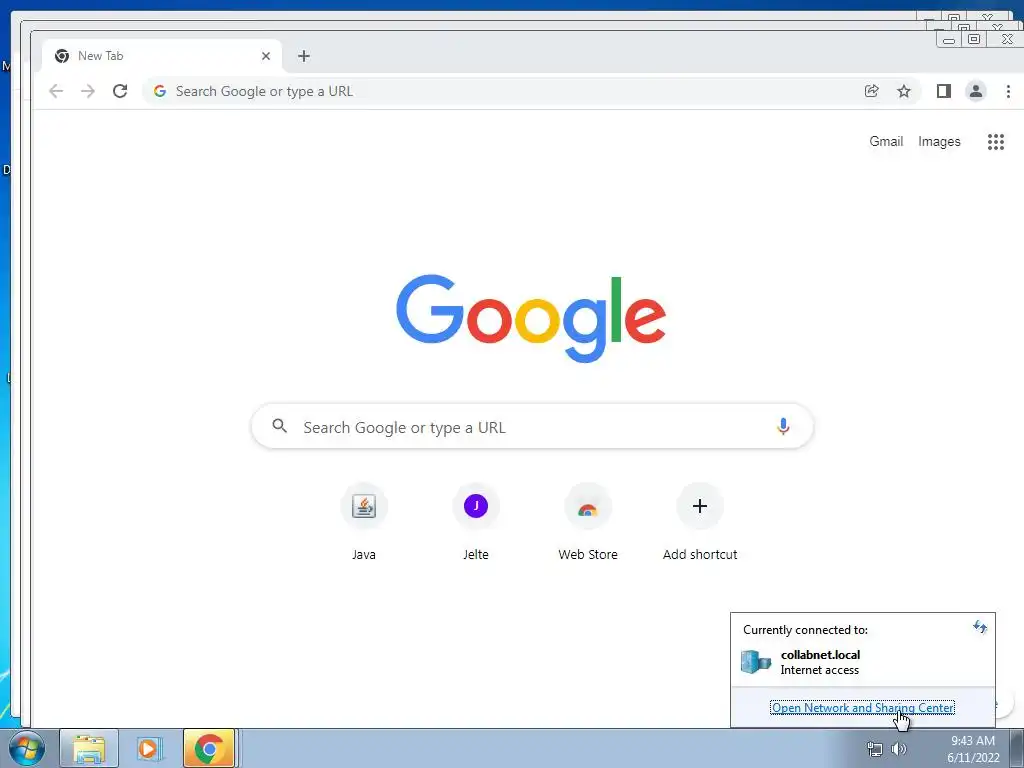The width and height of the screenshot is (1024, 768).
Task: Click the forward navigation arrow
Action: (88, 91)
